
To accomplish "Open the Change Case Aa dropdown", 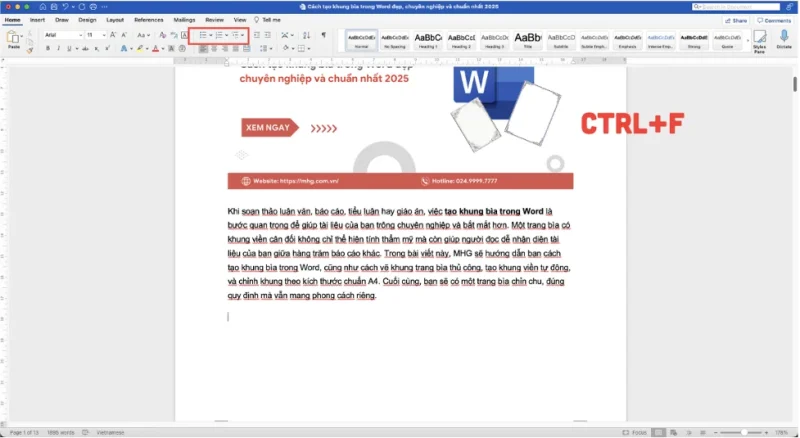I will pyautogui.click(x=143, y=35).
